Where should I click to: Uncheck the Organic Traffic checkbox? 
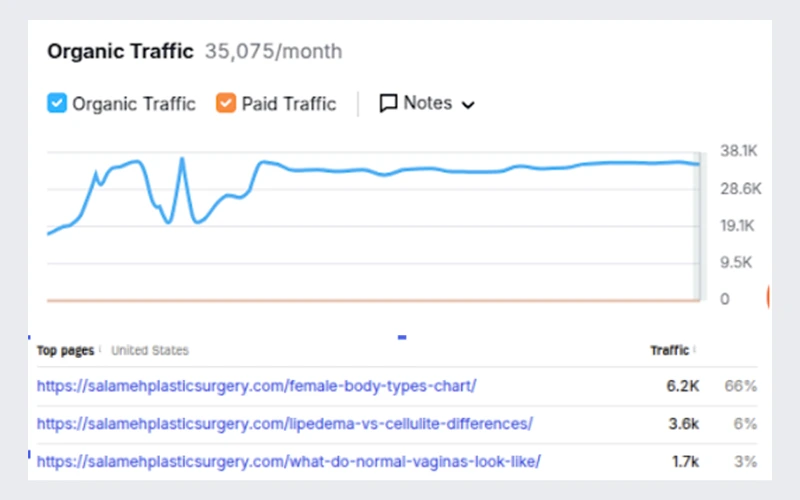tap(57, 103)
